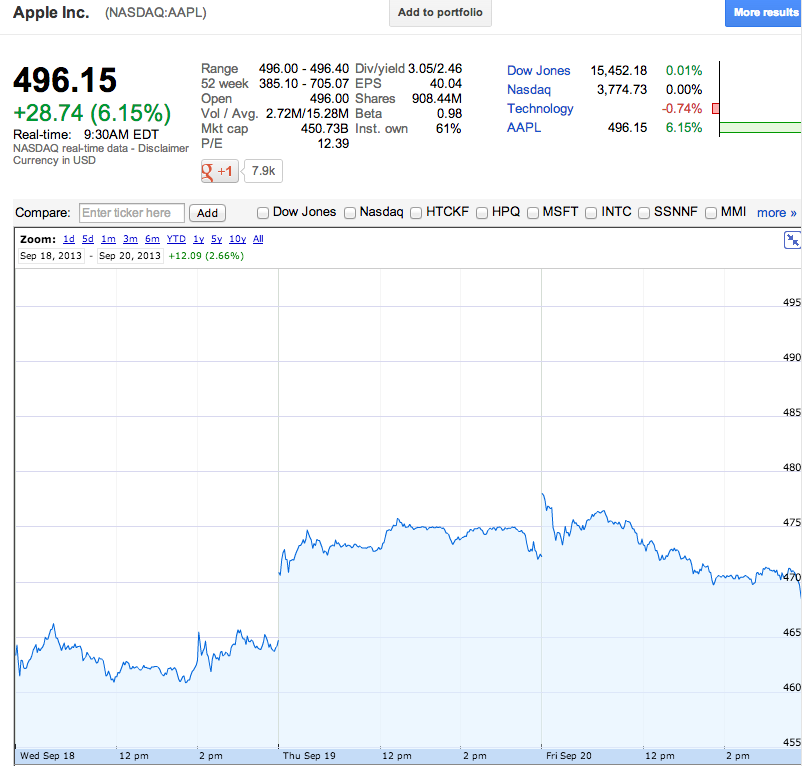This screenshot has width=802, height=766.
Task: Click the Add to portfolio button
Action: coord(440,12)
